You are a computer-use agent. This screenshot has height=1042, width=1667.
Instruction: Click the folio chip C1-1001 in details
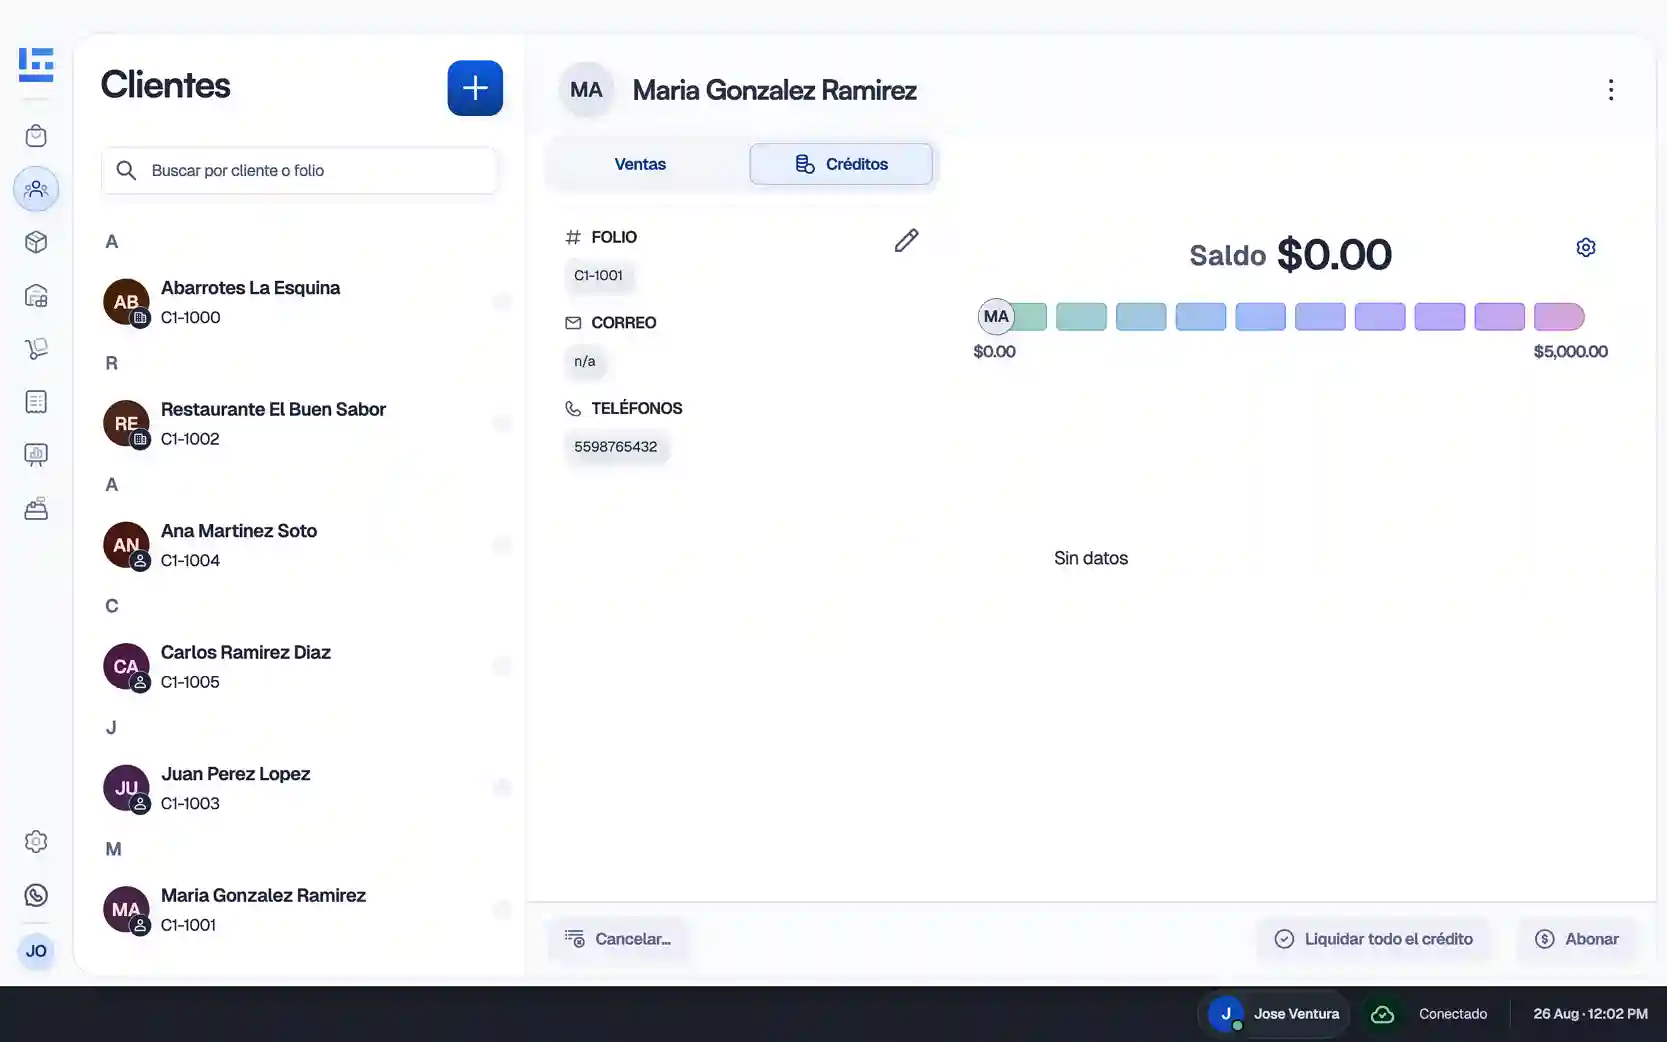pyautogui.click(x=598, y=276)
